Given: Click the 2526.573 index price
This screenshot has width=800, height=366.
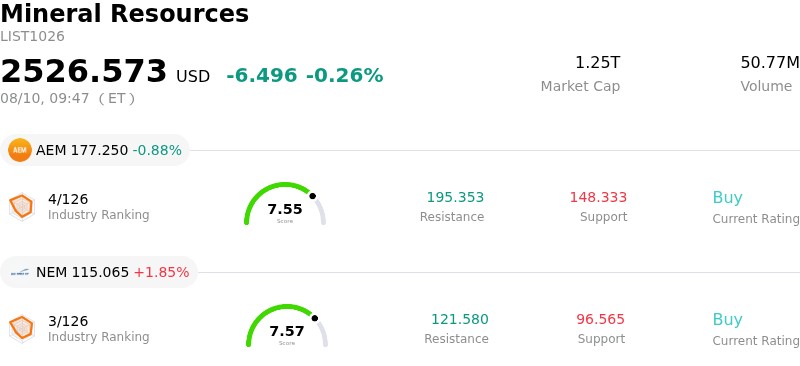Looking at the screenshot, I should pyautogui.click(x=84, y=71).
